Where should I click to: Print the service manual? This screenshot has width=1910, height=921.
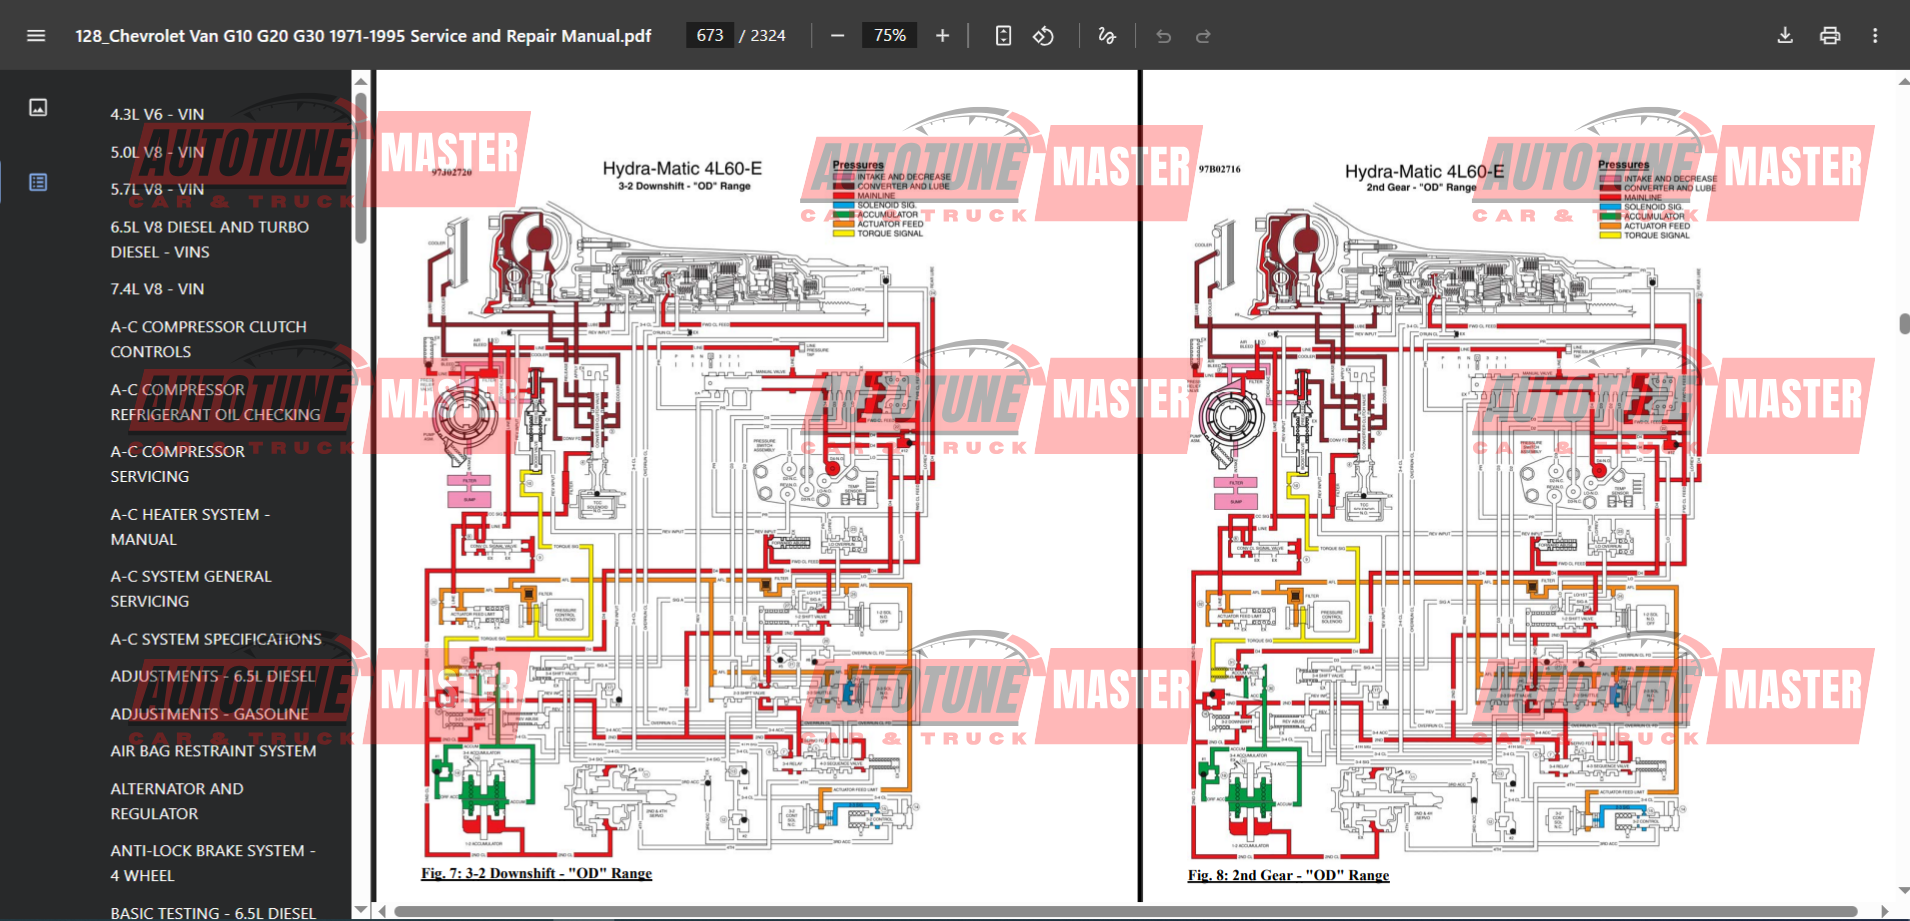coord(1830,36)
